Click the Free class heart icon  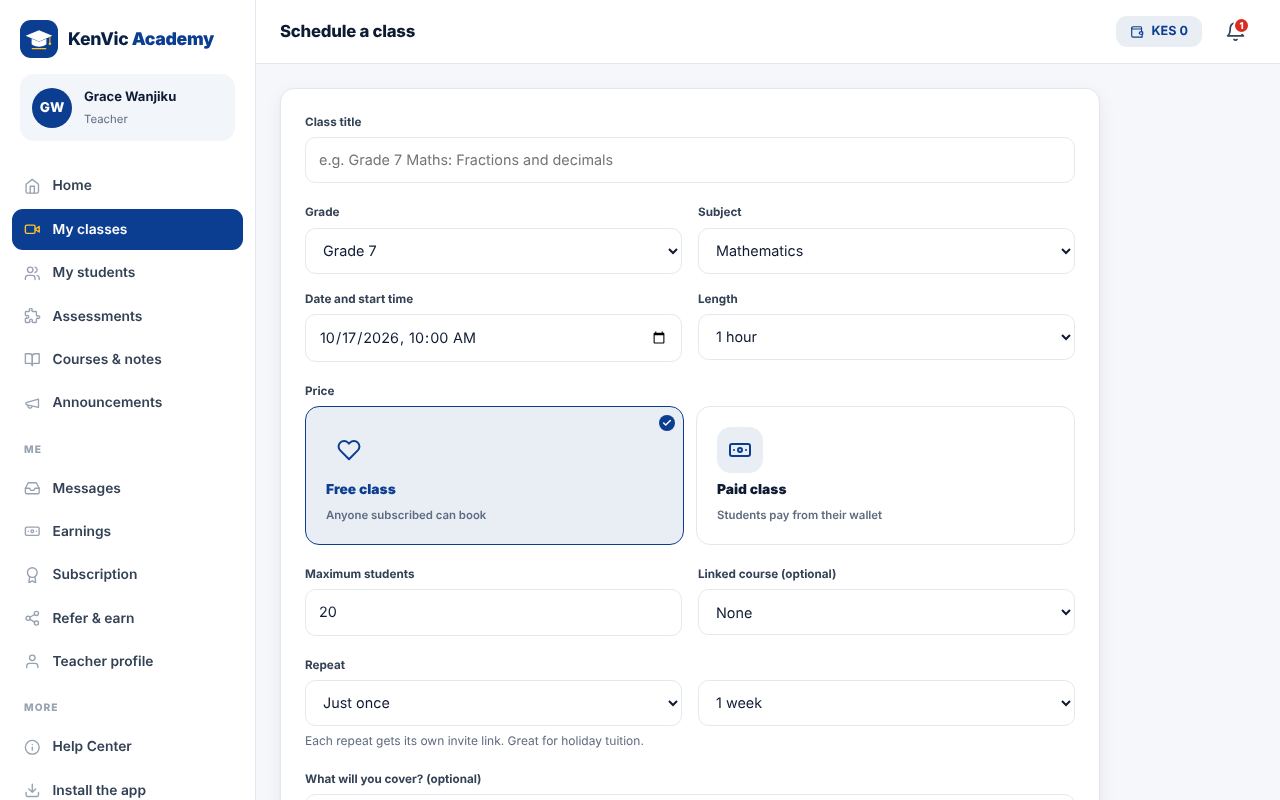click(x=349, y=450)
